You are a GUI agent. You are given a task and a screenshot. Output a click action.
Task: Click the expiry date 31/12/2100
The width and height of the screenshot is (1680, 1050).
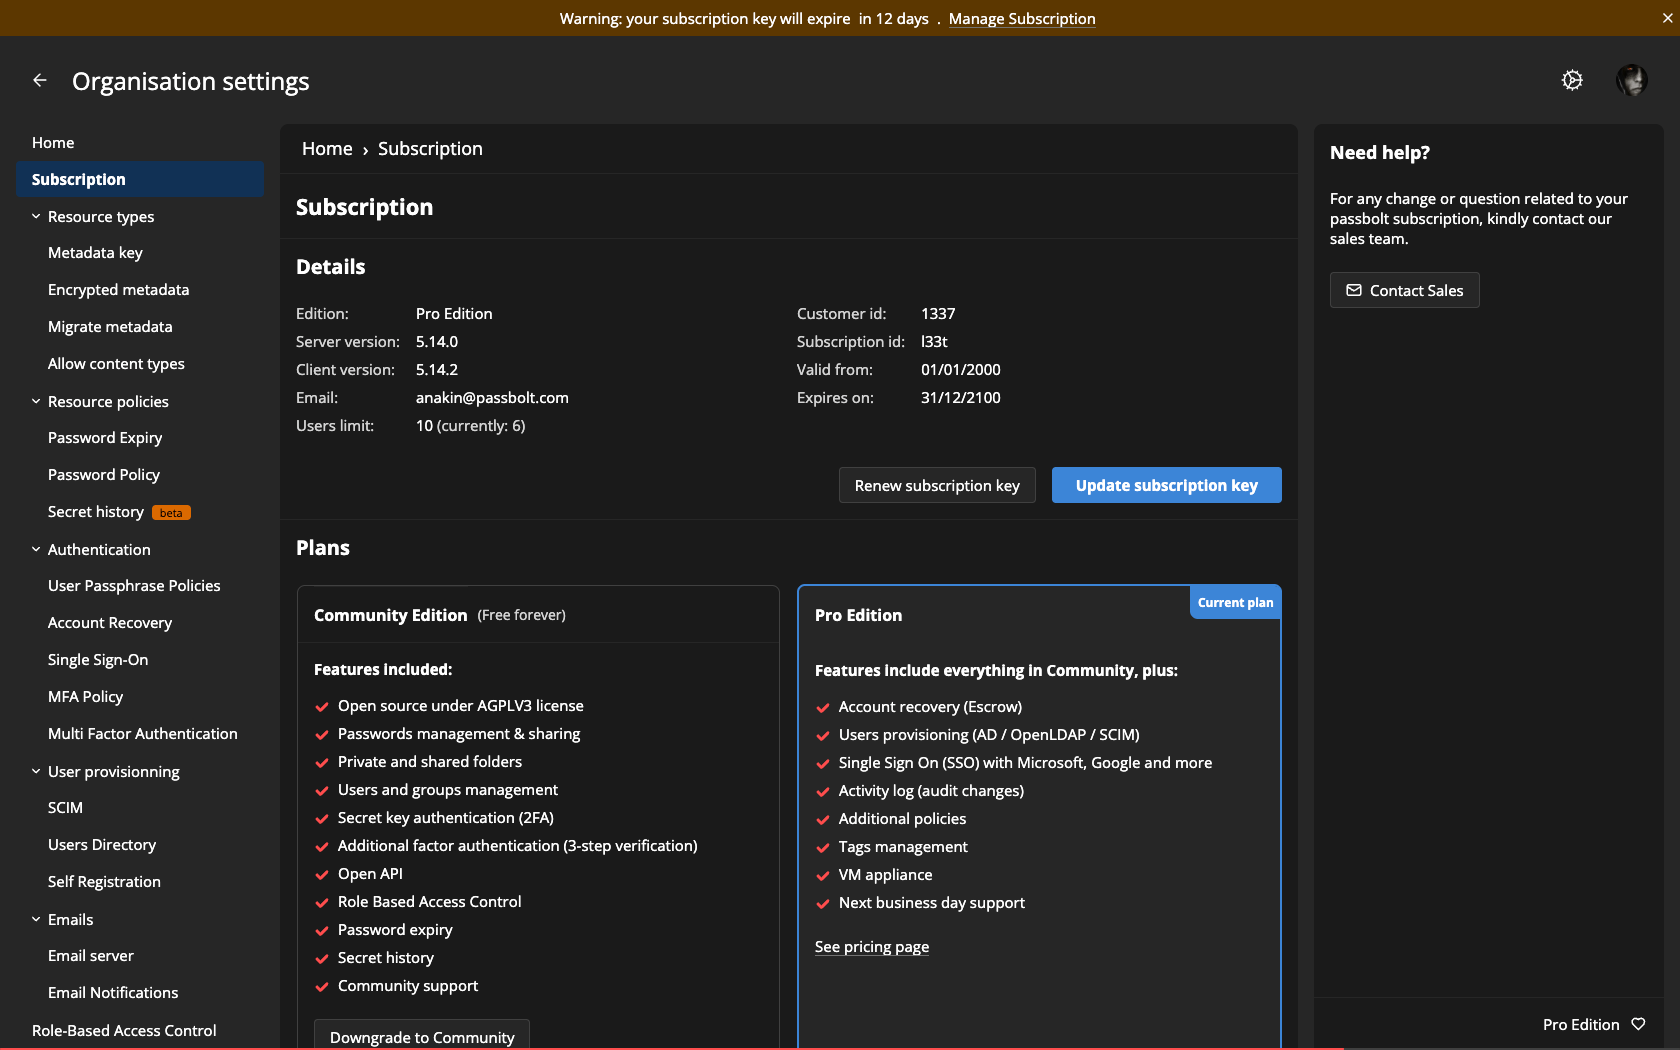[x=960, y=398]
